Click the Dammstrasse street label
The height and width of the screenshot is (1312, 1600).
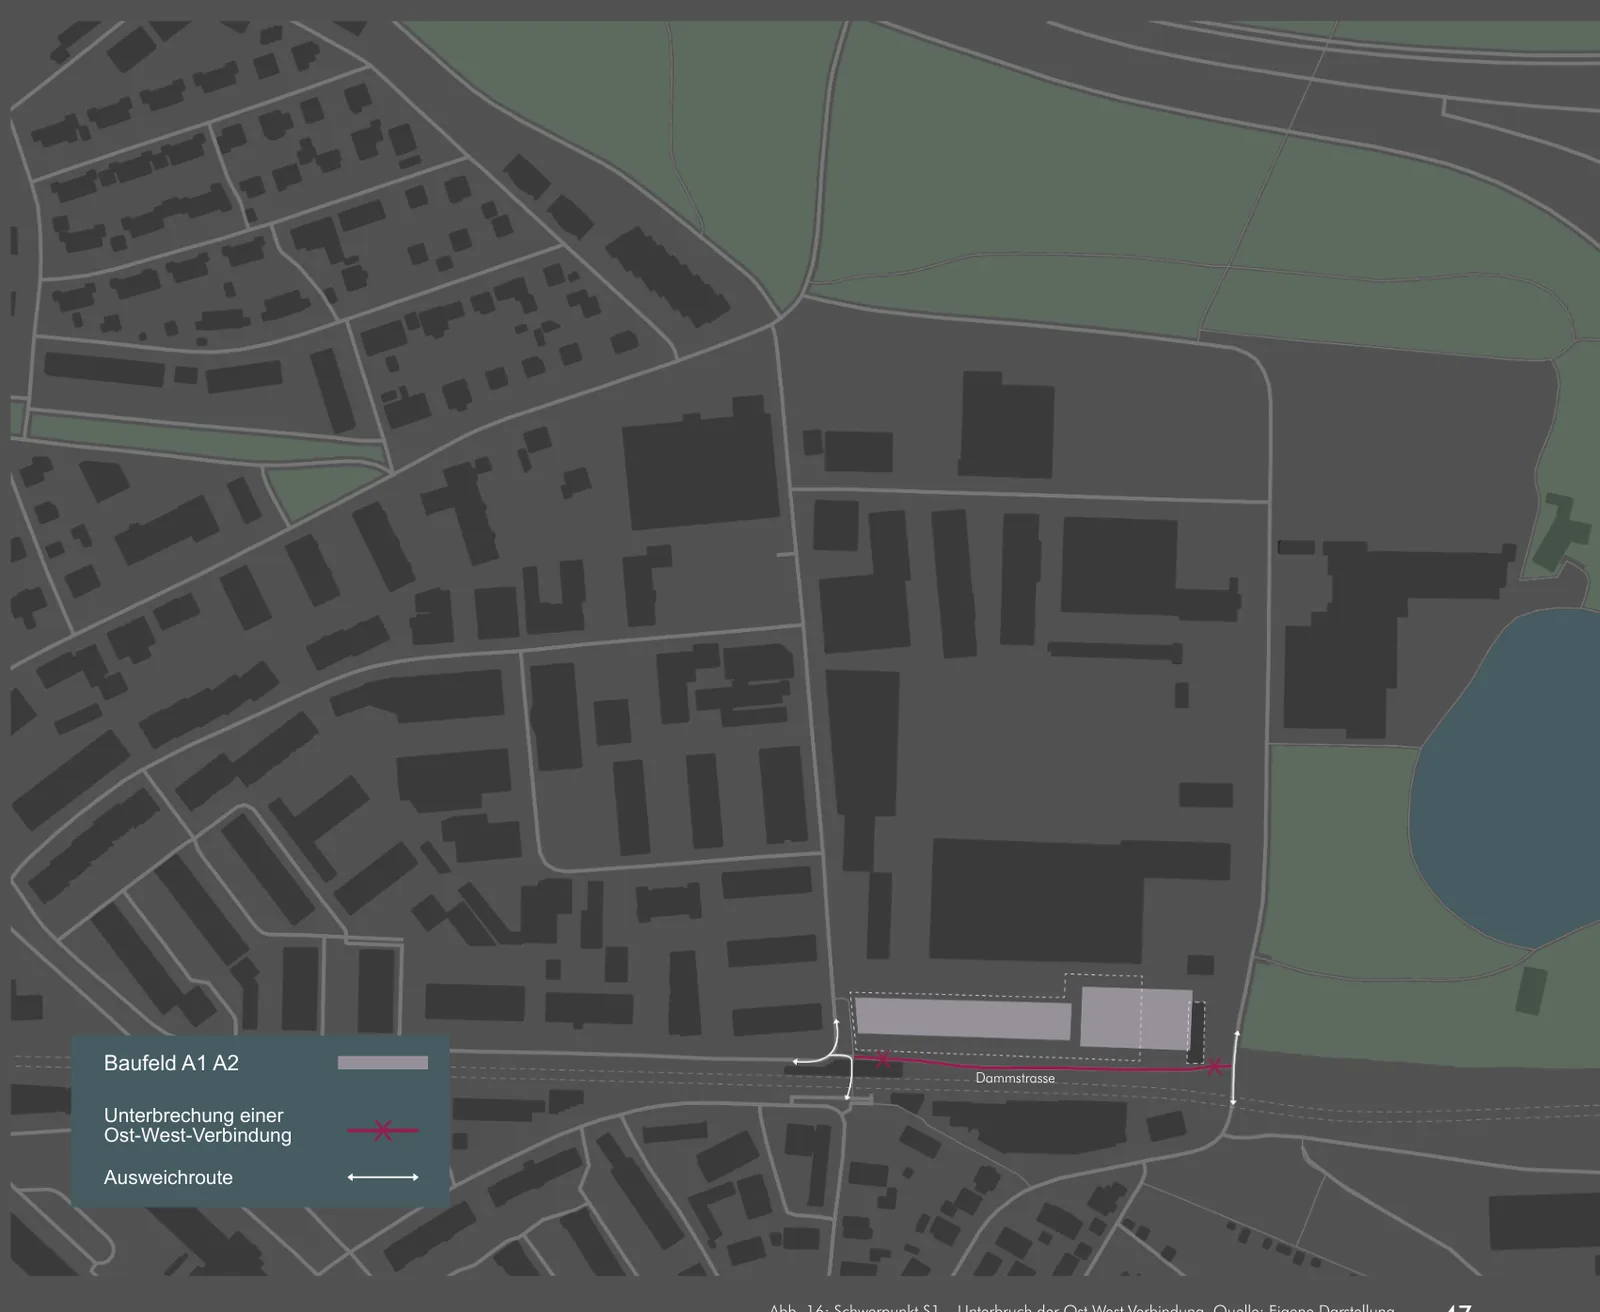(x=1015, y=1078)
